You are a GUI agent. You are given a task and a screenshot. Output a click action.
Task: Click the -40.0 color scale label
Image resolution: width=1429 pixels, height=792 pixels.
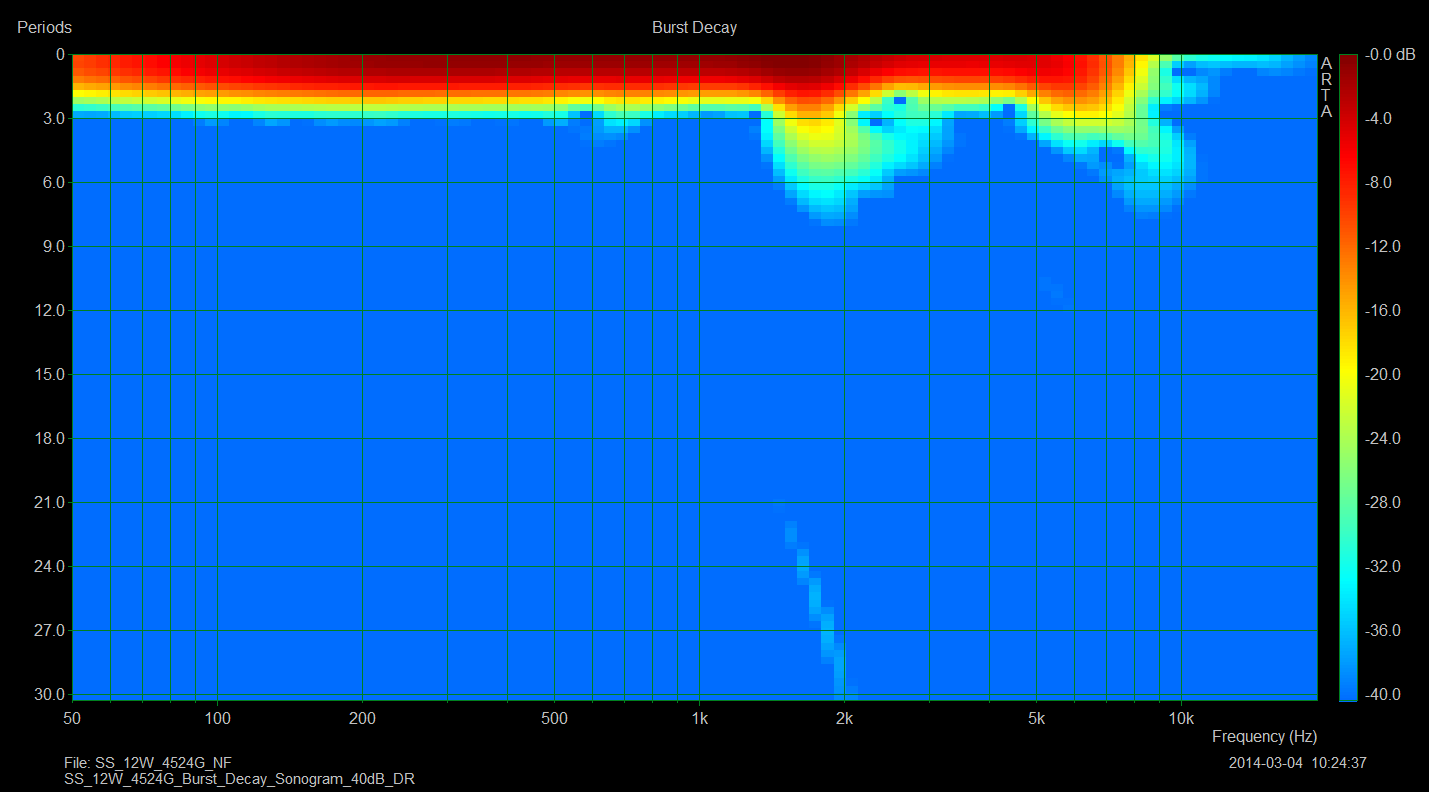(x=1384, y=695)
